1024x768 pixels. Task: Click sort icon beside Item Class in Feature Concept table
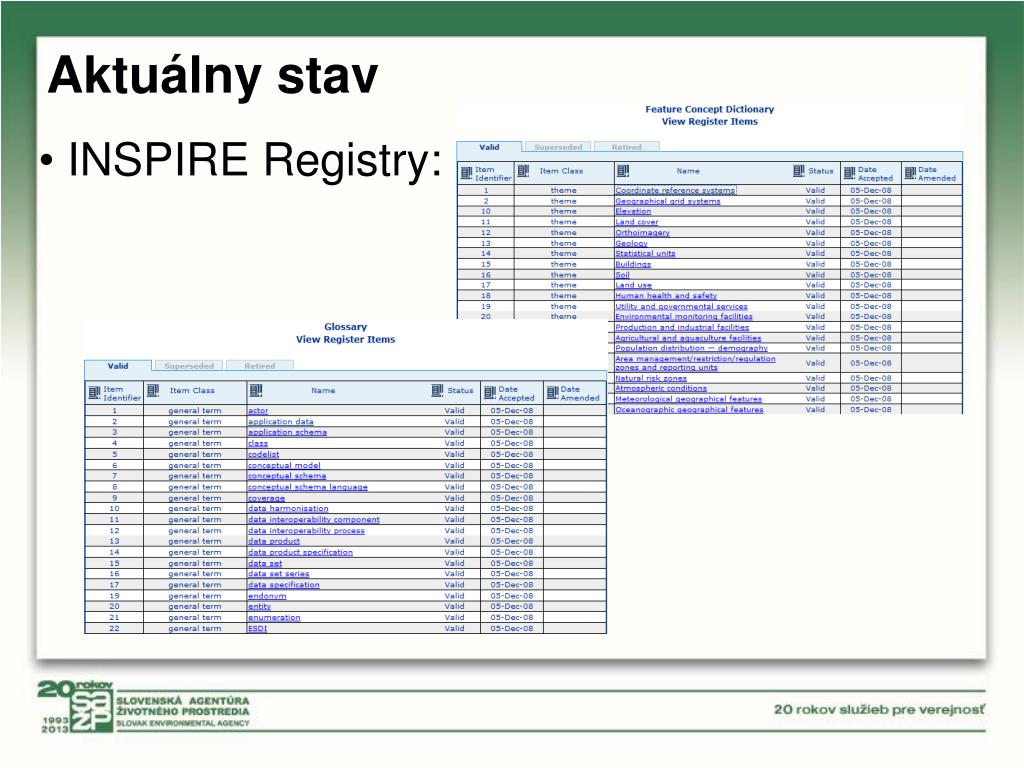523,171
